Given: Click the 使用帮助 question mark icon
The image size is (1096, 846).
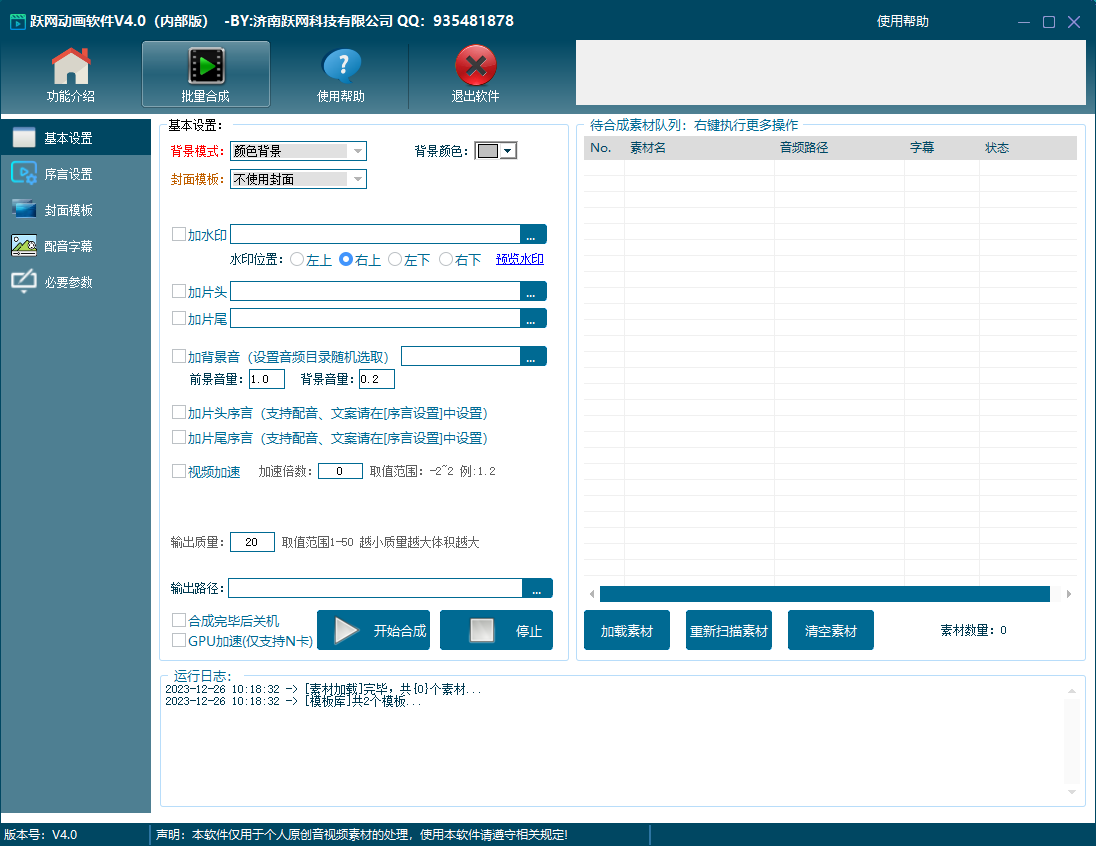Looking at the screenshot, I should (341, 67).
